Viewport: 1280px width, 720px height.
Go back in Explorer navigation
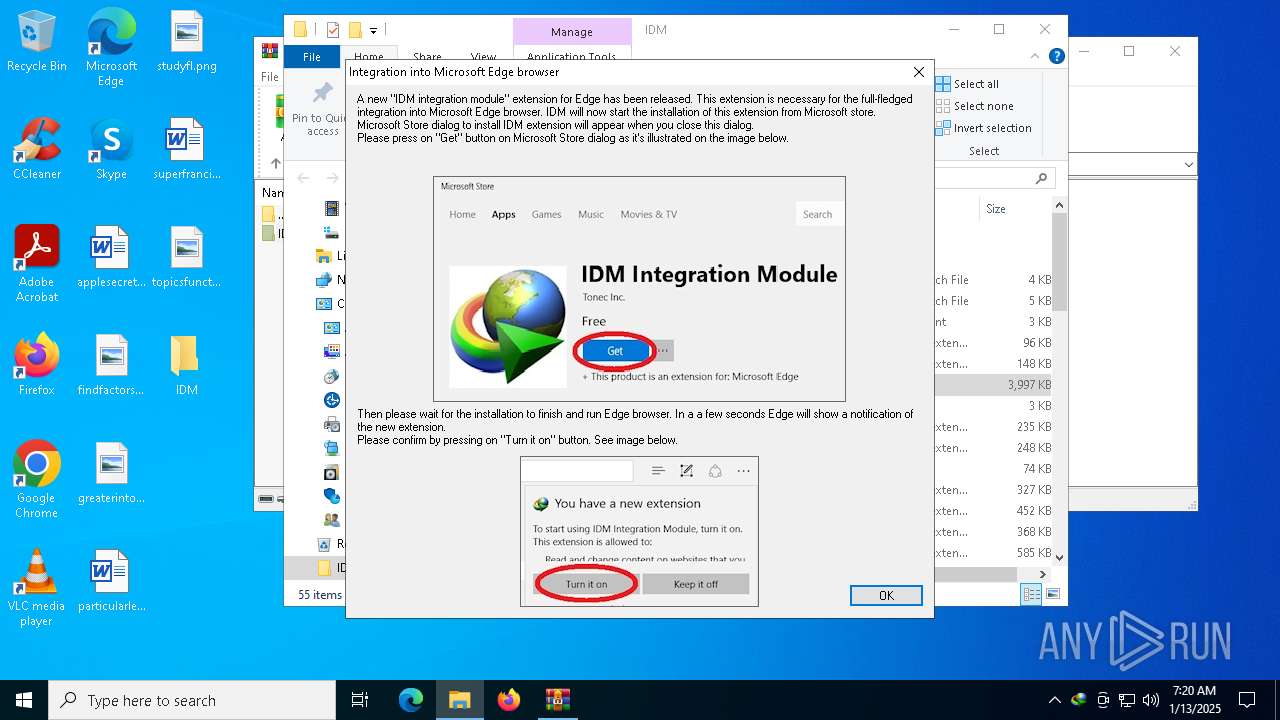pyautogui.click(x=303, y=178)
